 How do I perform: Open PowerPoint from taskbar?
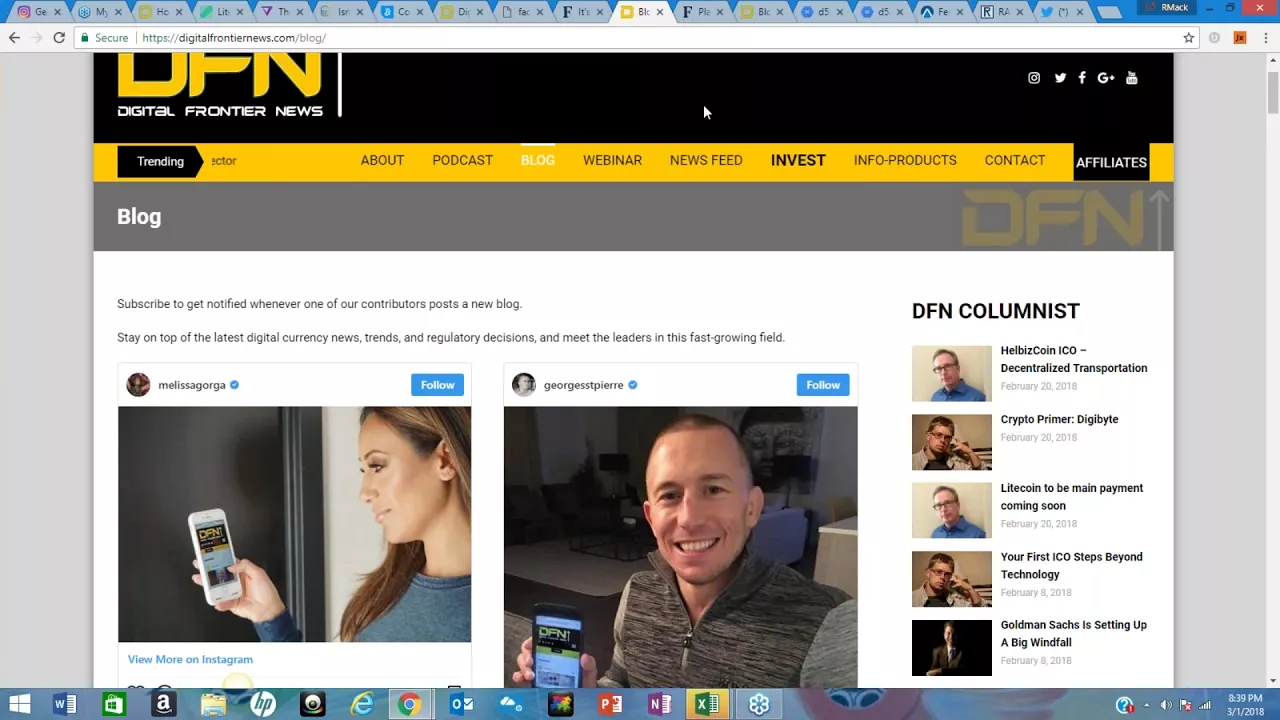coord(610,704)
